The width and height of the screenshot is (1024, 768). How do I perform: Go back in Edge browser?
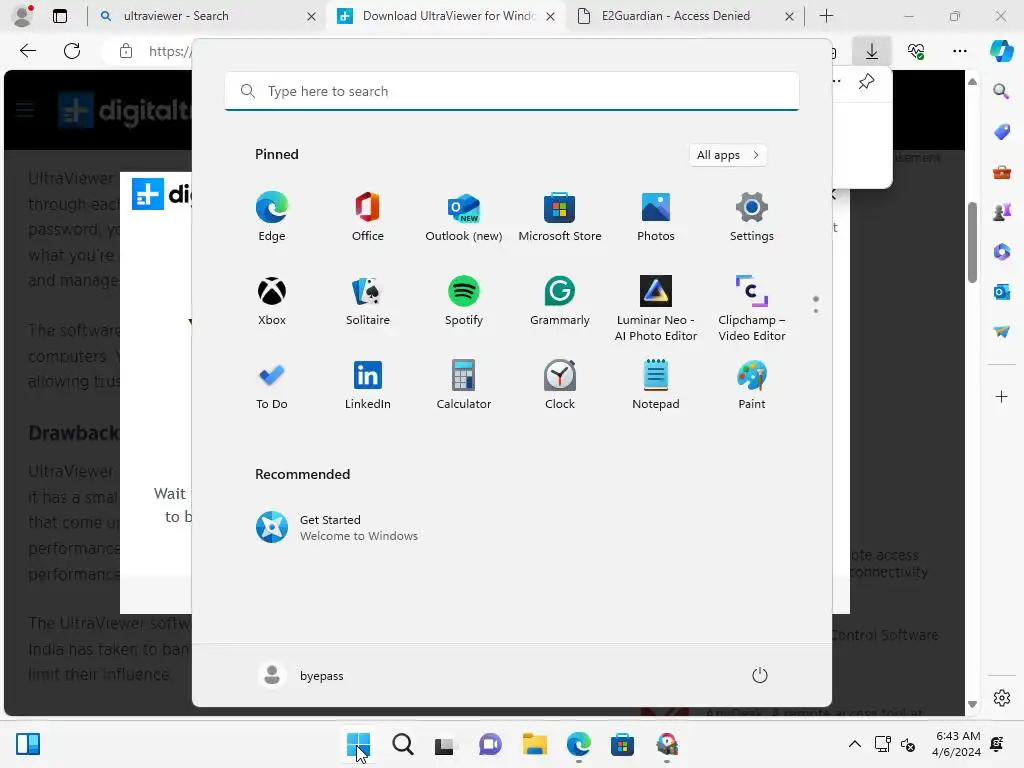click(27, 51)
